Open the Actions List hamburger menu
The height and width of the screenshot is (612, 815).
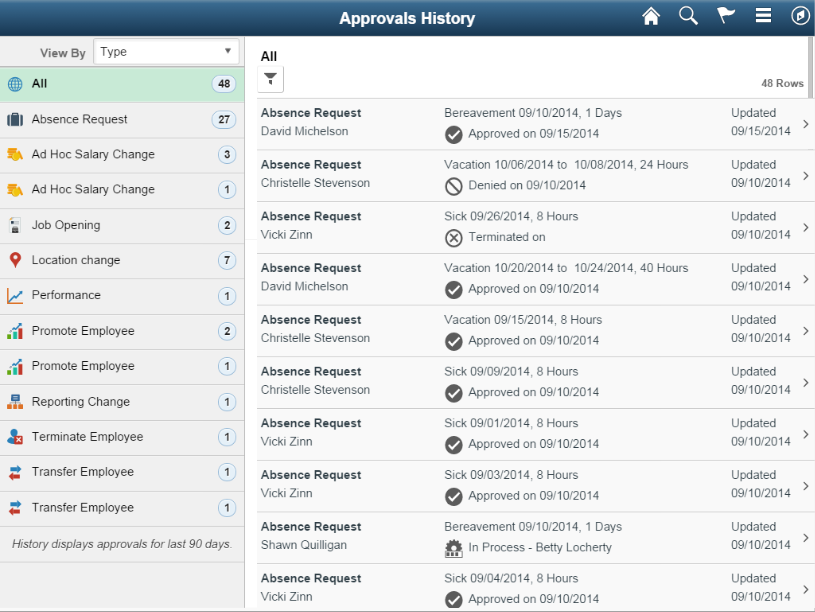[x=761, y=16]
